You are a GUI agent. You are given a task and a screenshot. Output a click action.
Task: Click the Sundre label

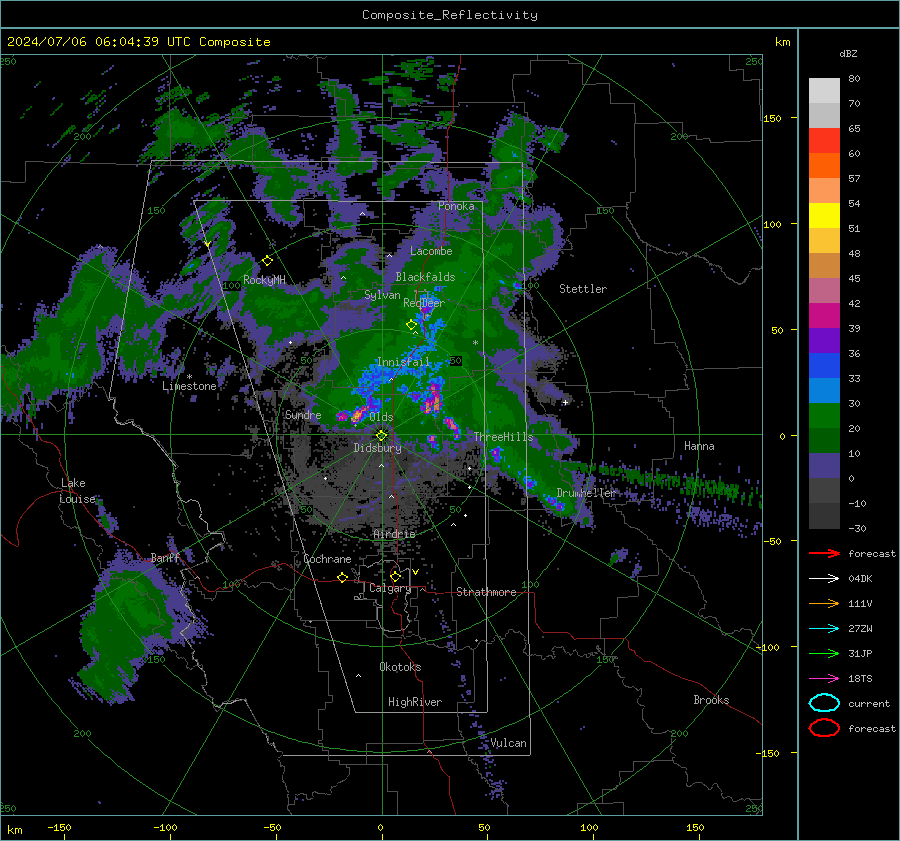tap(303, 415)
